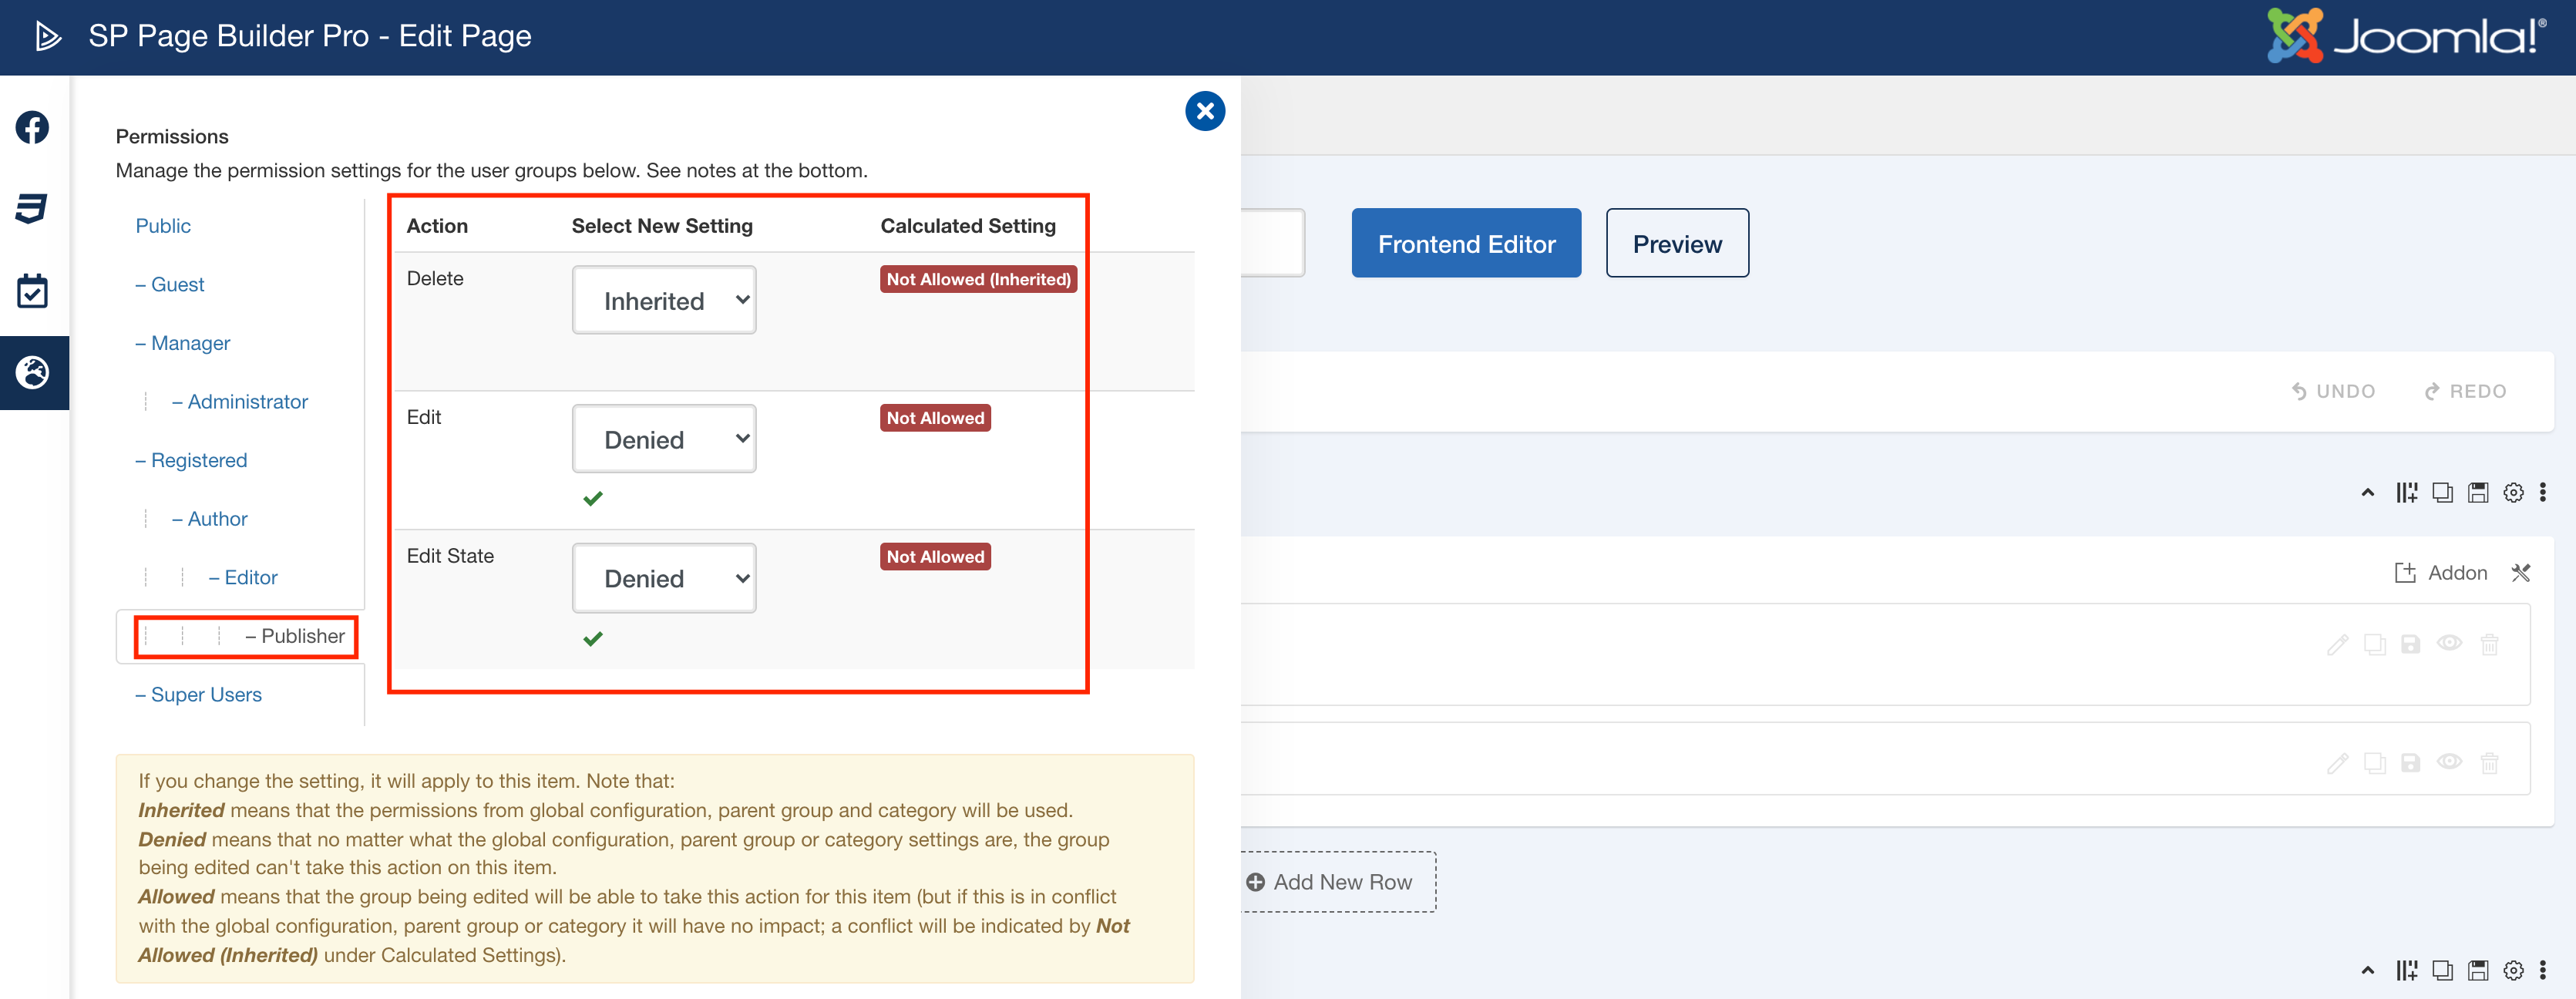Image resolution: width=2576 pixels, height=999 pixels.
Task: Open the Edit action setting dropdown
Action: [664, 439]
